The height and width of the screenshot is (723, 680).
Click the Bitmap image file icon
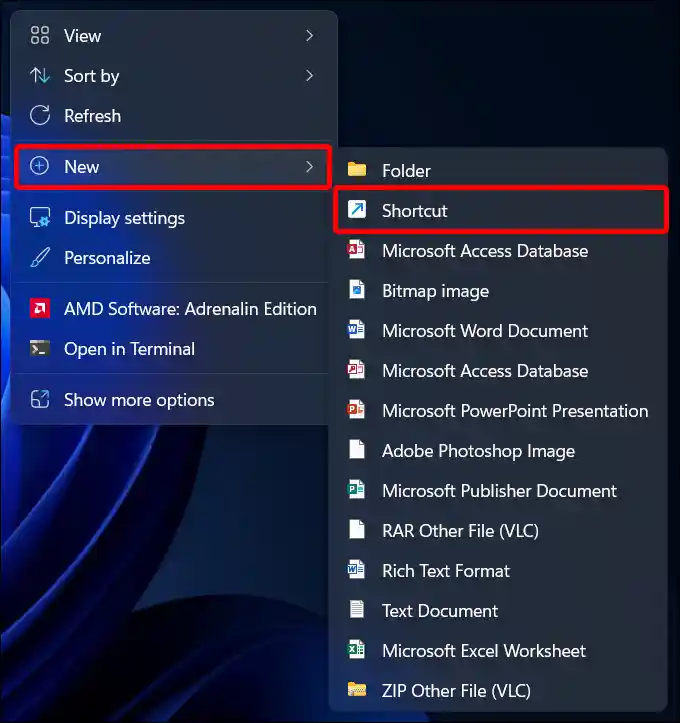click(357, 290)
